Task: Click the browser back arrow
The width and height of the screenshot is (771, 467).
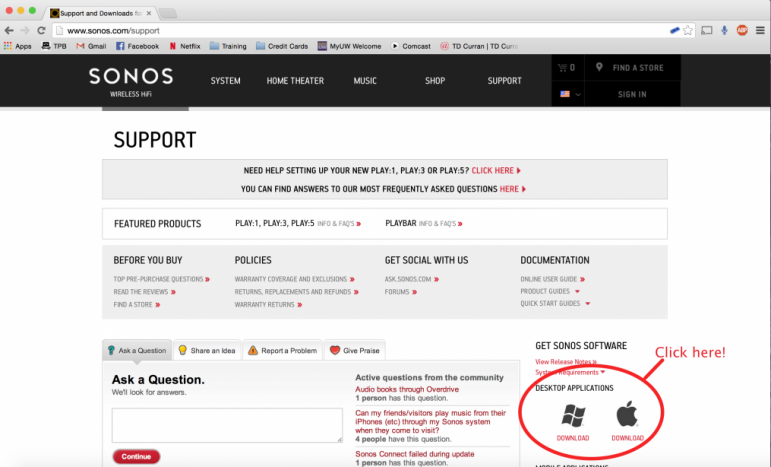Action: [9, 30]
